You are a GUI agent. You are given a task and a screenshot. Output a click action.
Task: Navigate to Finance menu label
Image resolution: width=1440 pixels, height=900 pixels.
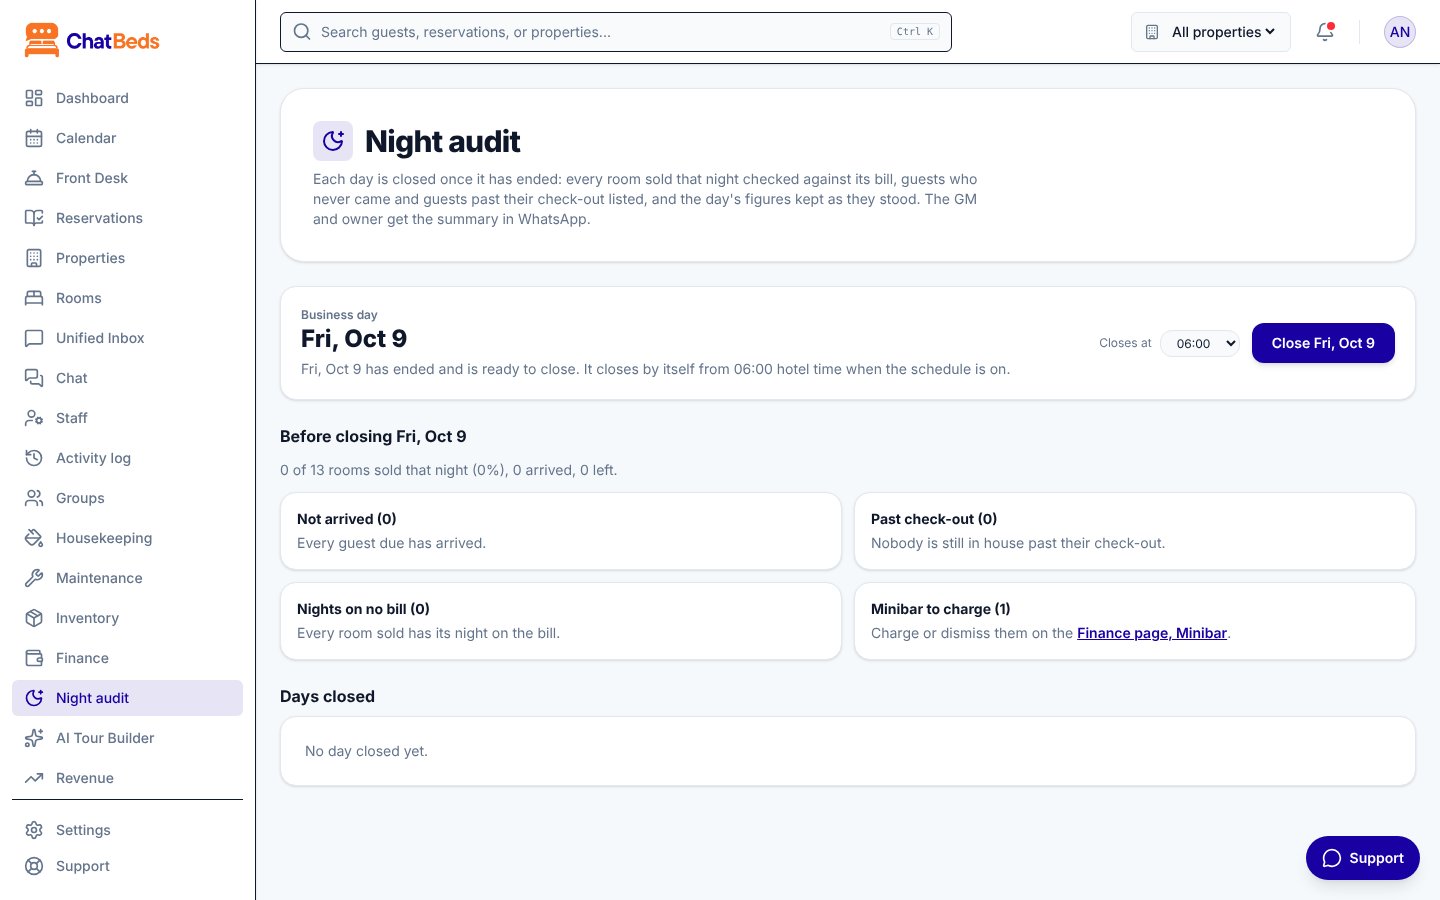(82, 658)
